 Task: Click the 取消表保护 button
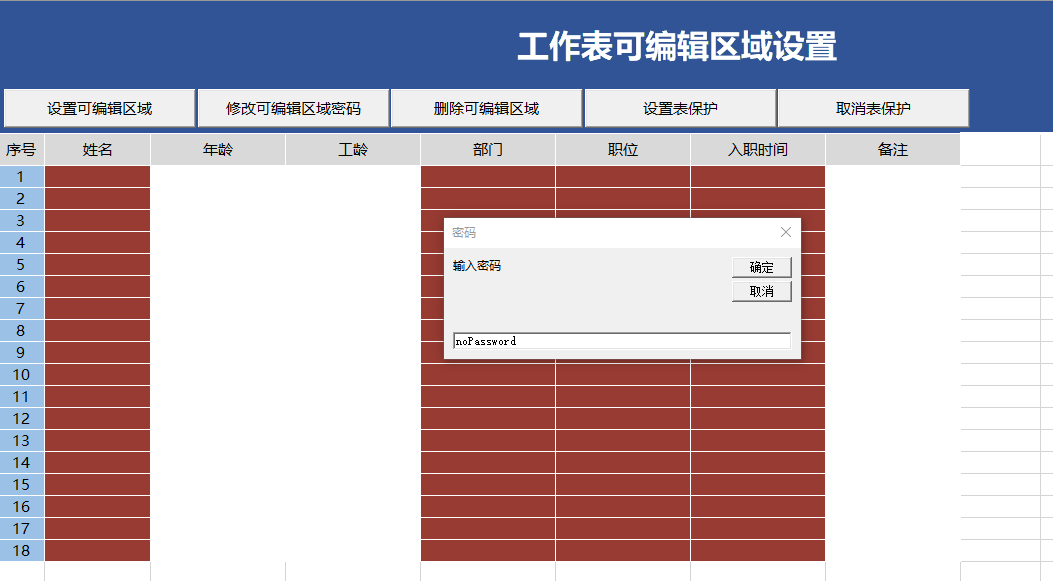coord(872,108)
